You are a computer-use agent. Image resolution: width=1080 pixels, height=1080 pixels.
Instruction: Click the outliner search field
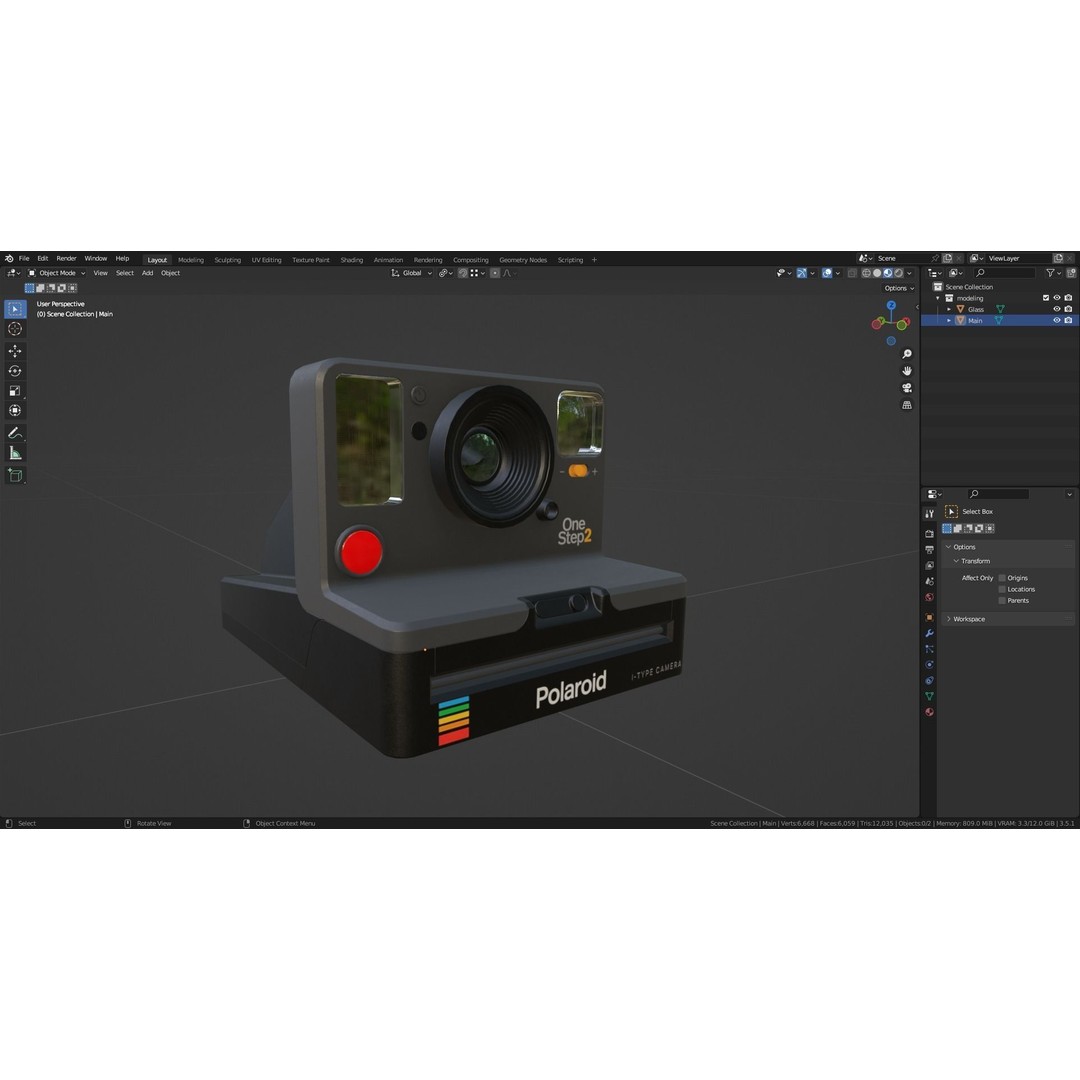pos(1004,273)
